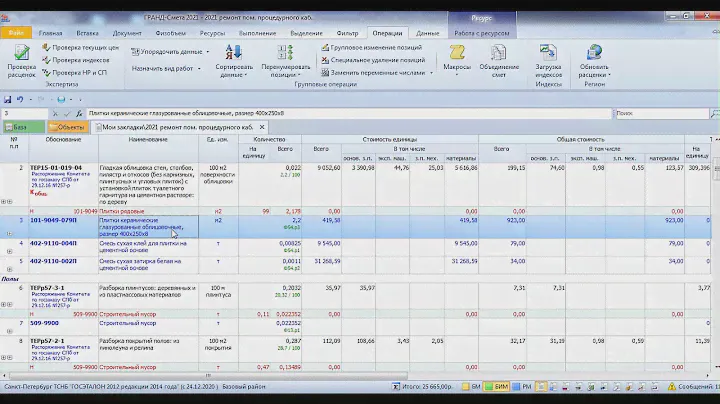The width and height of the screenshot is (720, 404).
Task: Open the Макросы dropdown
Action: click(456, 62)
